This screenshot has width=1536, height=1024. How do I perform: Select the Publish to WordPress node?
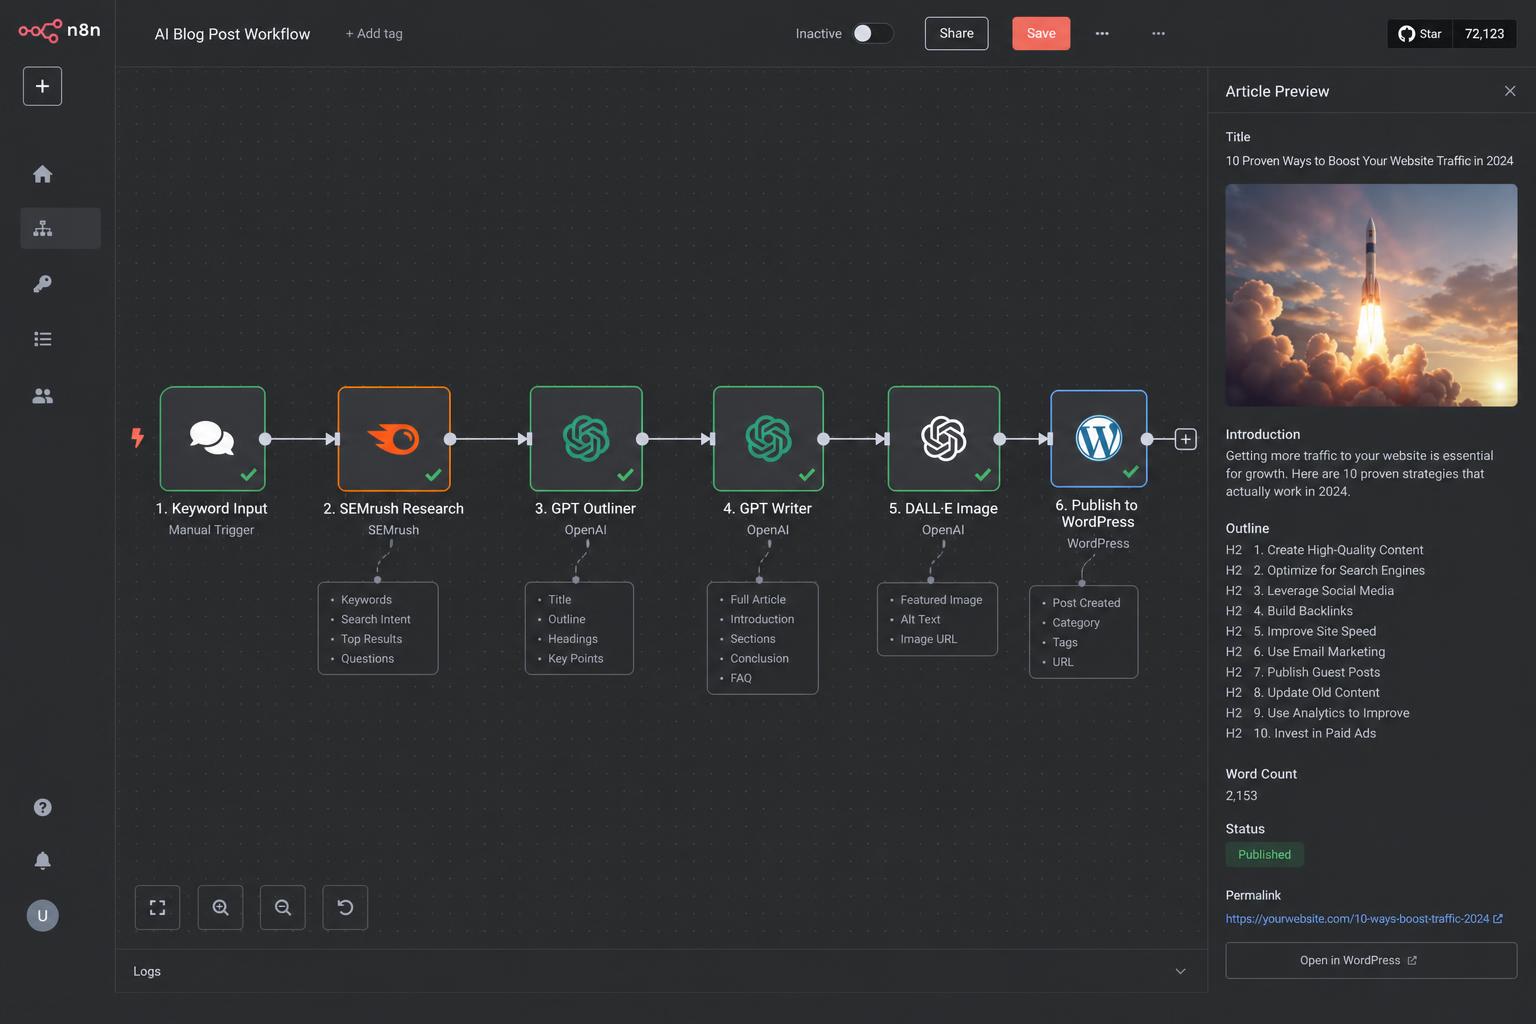(x=1098, y=438)
